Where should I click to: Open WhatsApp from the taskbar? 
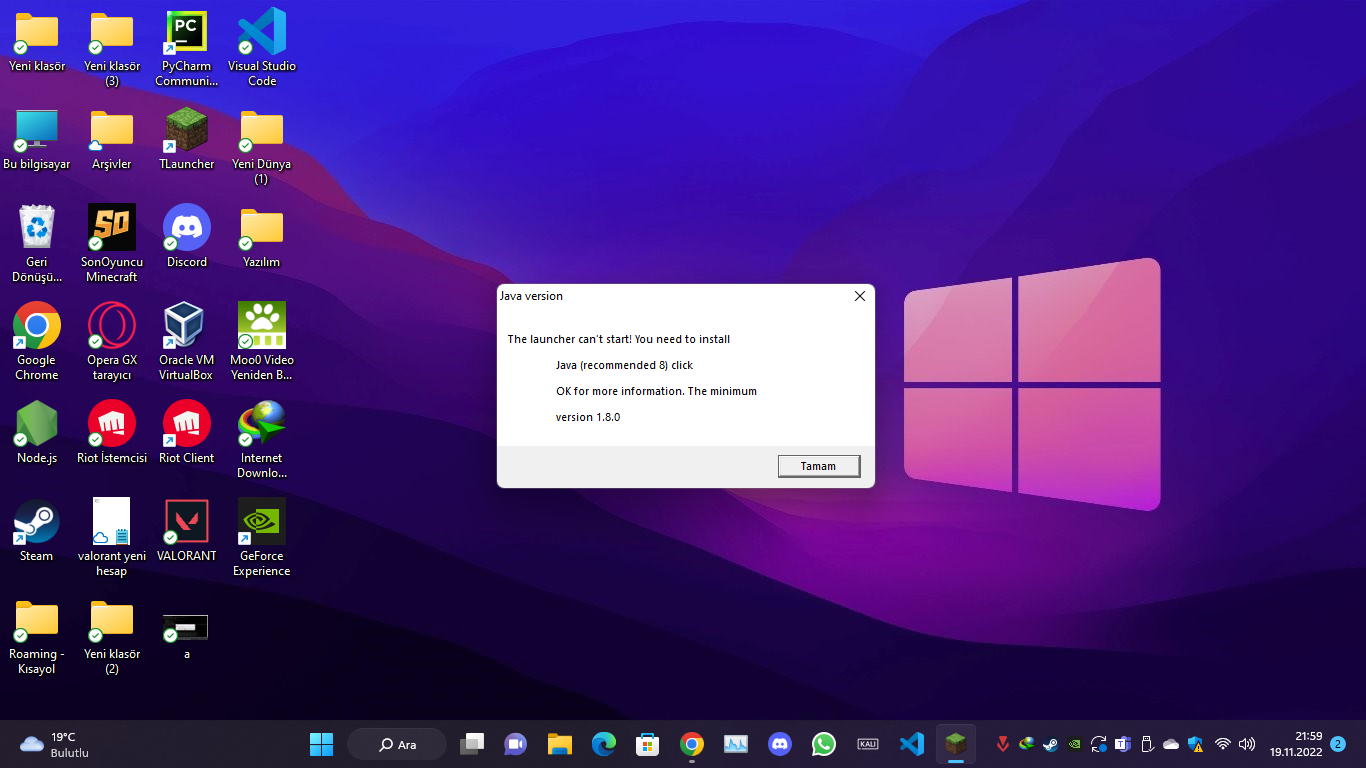coord(823,744)
